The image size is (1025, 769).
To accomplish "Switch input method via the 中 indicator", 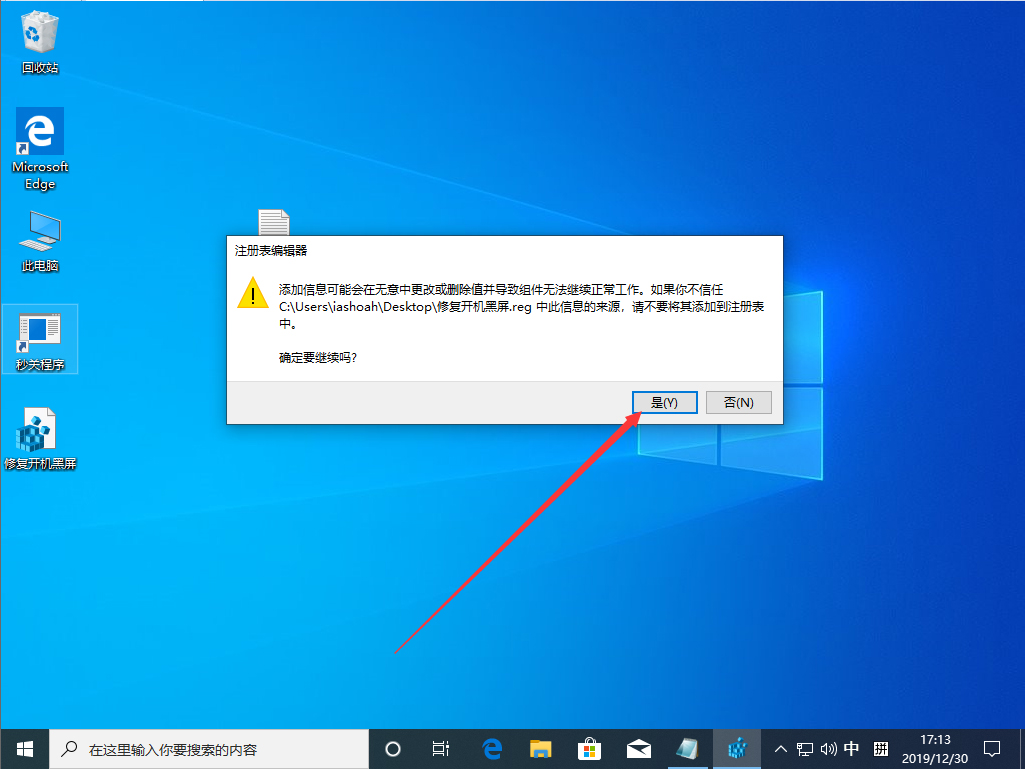I will click(853, 748).
